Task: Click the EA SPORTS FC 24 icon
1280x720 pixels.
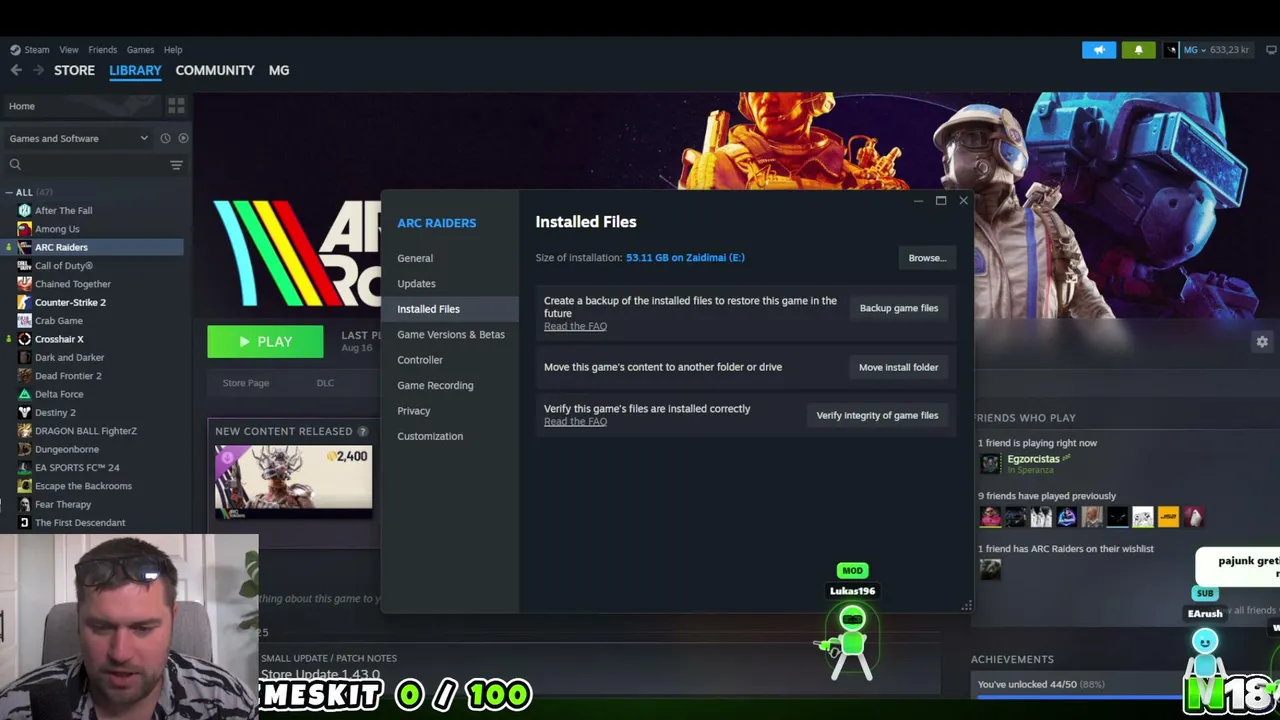Action: pos(25,467)
